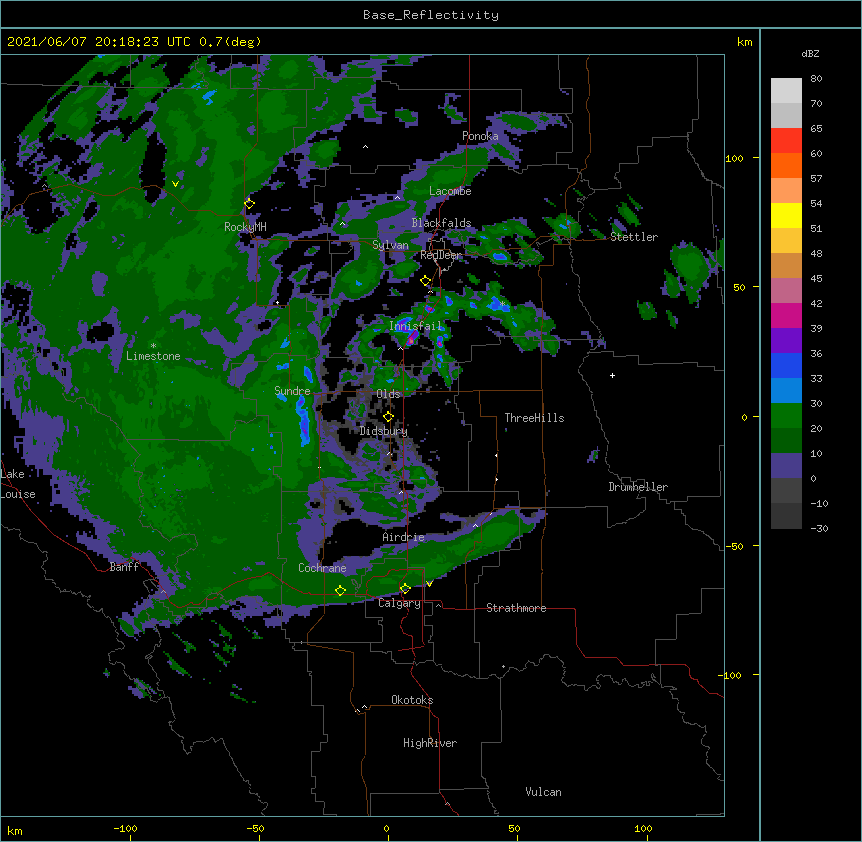The height and width of the screenshot is (842, 862).
Task: Click the white asterisk above Limestone
Action: pos(153,346)
